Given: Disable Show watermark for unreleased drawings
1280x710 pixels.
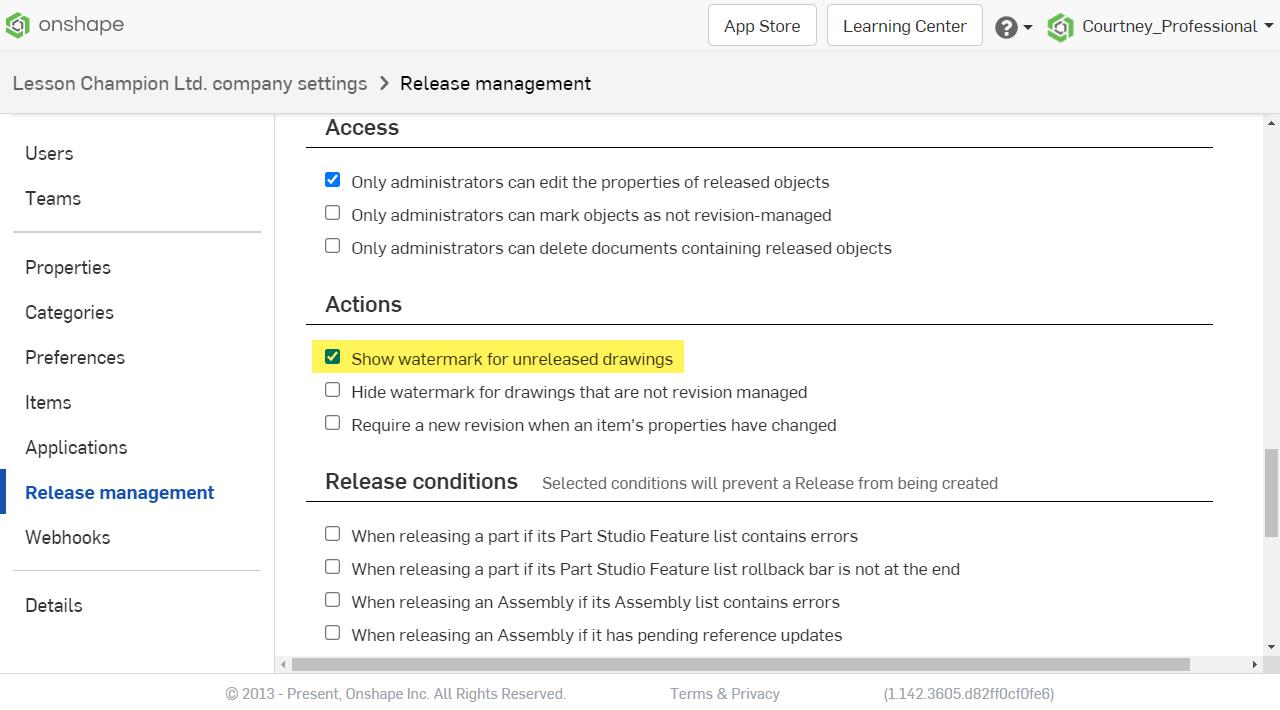Looking at the screenshot, I should click(x=332, y=355).
